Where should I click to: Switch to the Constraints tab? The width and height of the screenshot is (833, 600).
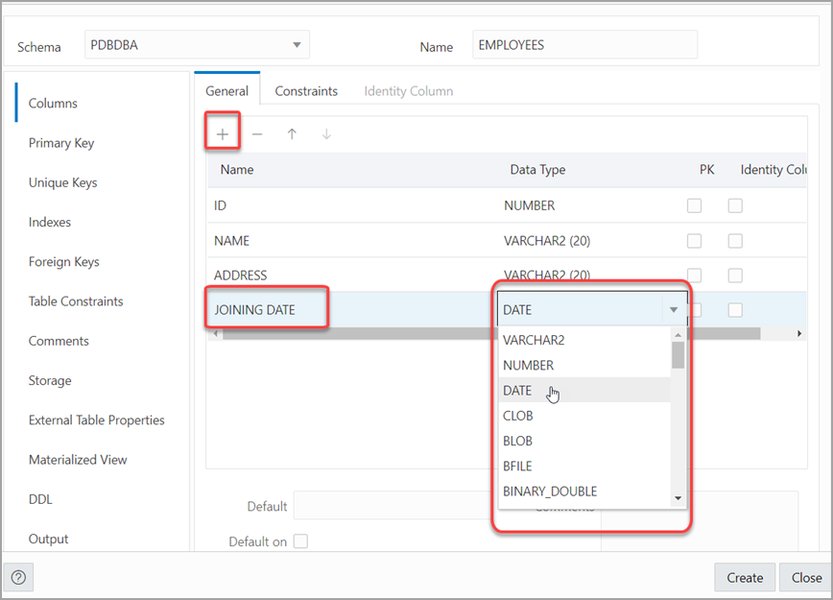(x=306, y=91)
